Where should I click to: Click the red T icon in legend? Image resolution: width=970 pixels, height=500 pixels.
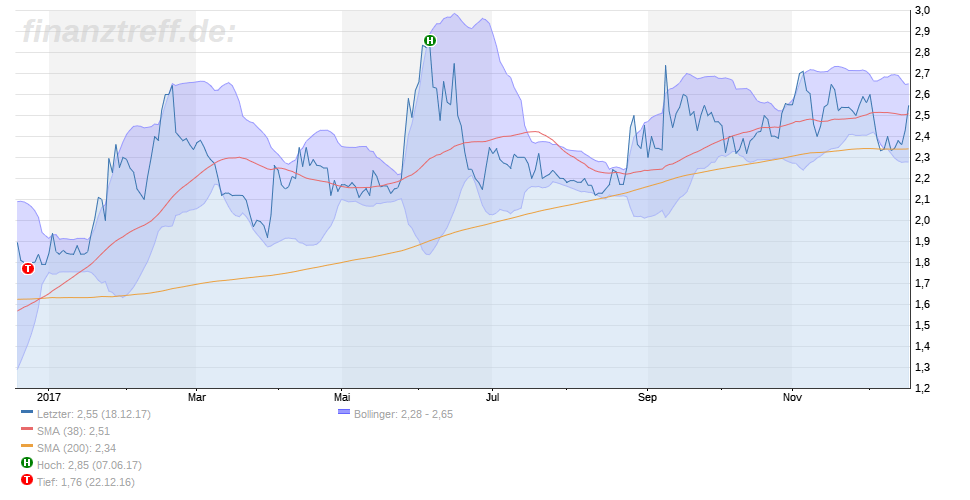click(27, 481)
